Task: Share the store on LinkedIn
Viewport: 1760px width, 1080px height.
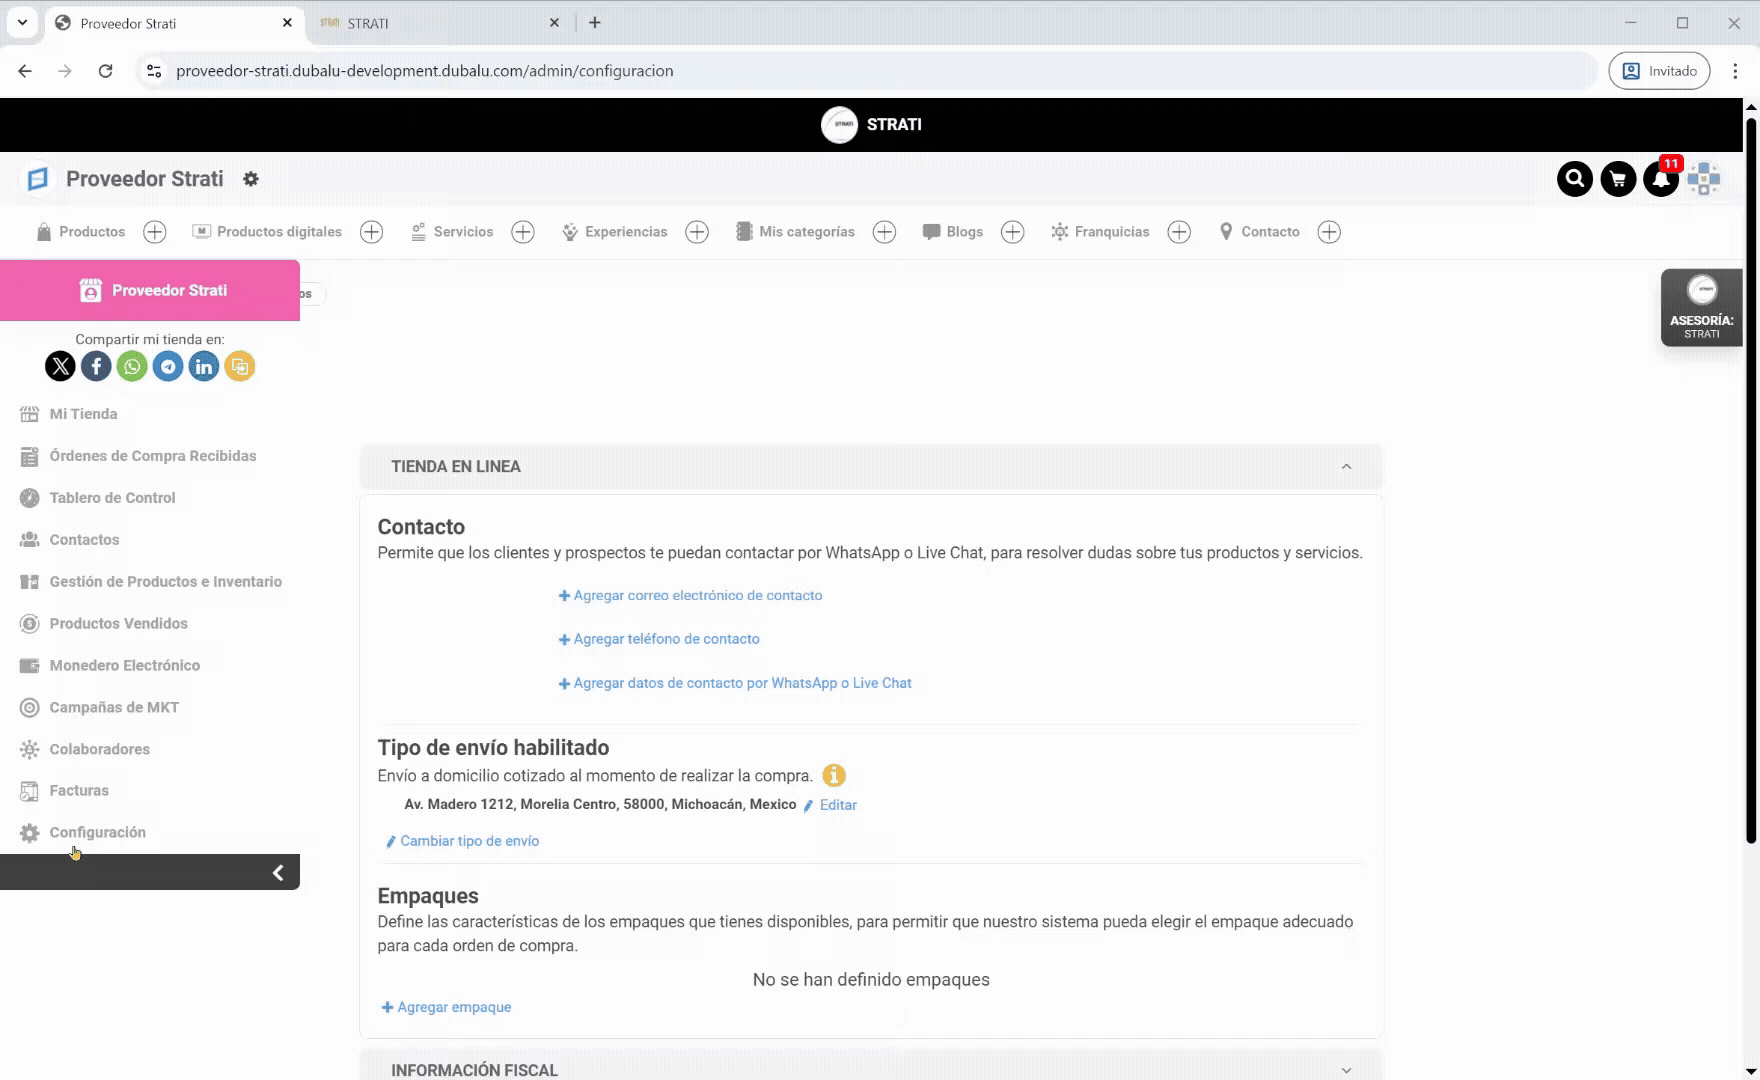Action: click(204, 366)
